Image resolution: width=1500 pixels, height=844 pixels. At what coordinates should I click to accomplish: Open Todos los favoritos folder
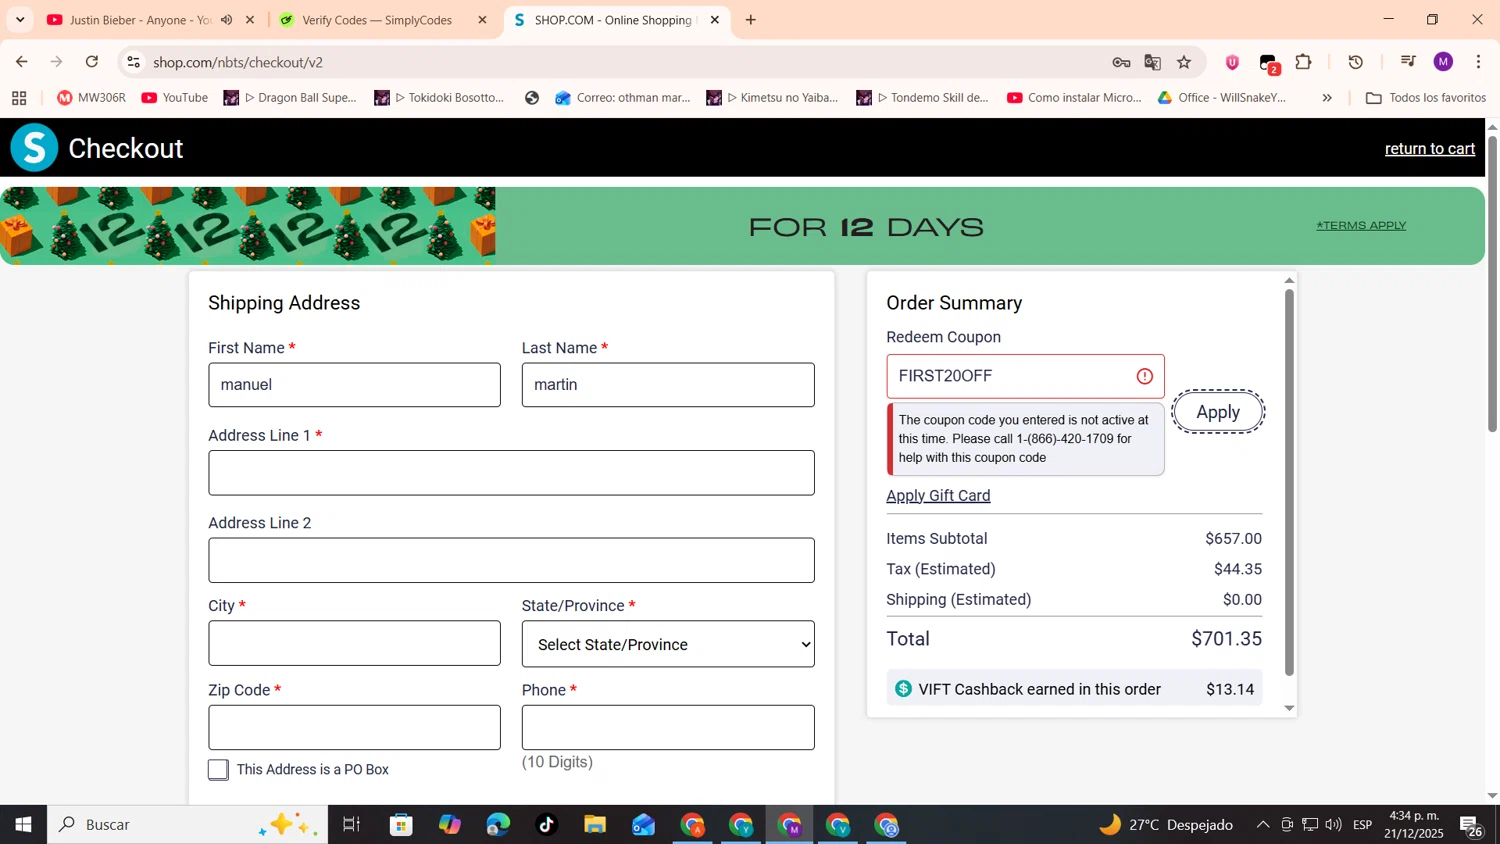point(1426,98)
